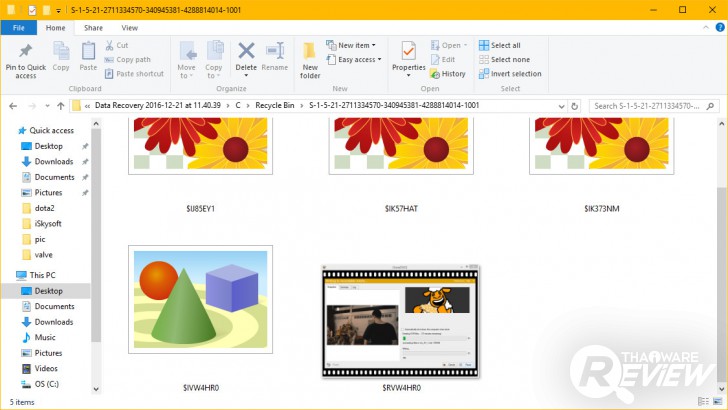Viewport: 728px width, 410px height.
Task: Select the $IK373NM image thumbnail
Action: coord(602,146)
